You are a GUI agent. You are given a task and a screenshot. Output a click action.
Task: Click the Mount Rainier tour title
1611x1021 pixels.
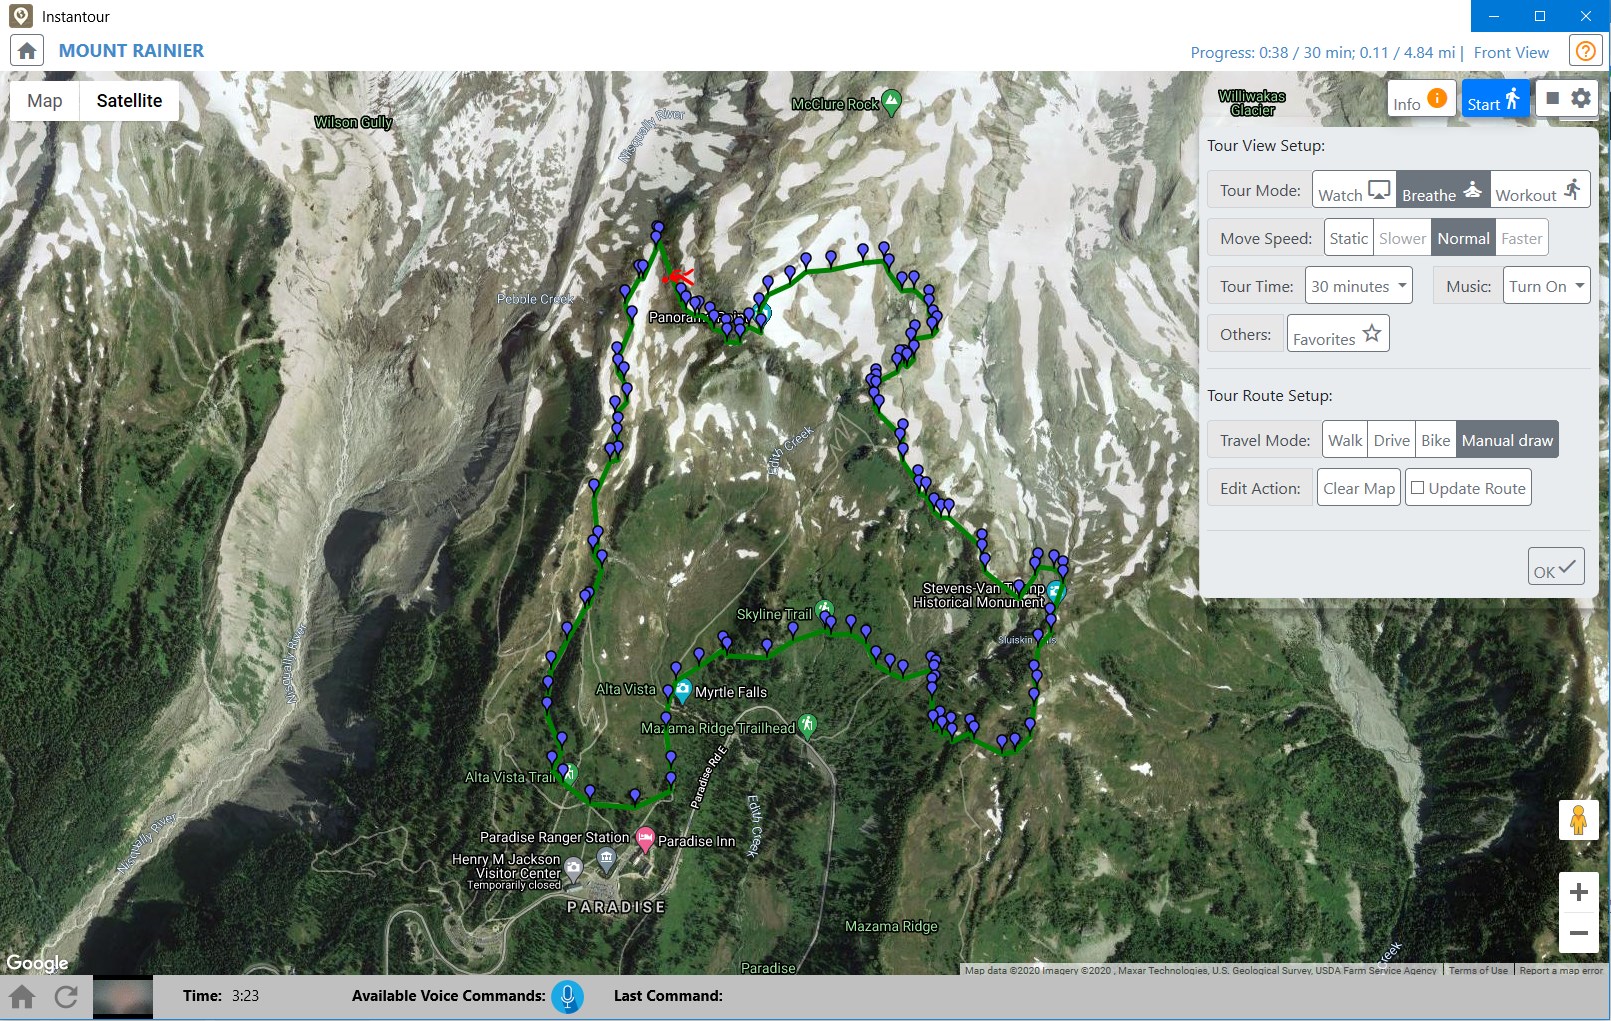pos(131,51)
